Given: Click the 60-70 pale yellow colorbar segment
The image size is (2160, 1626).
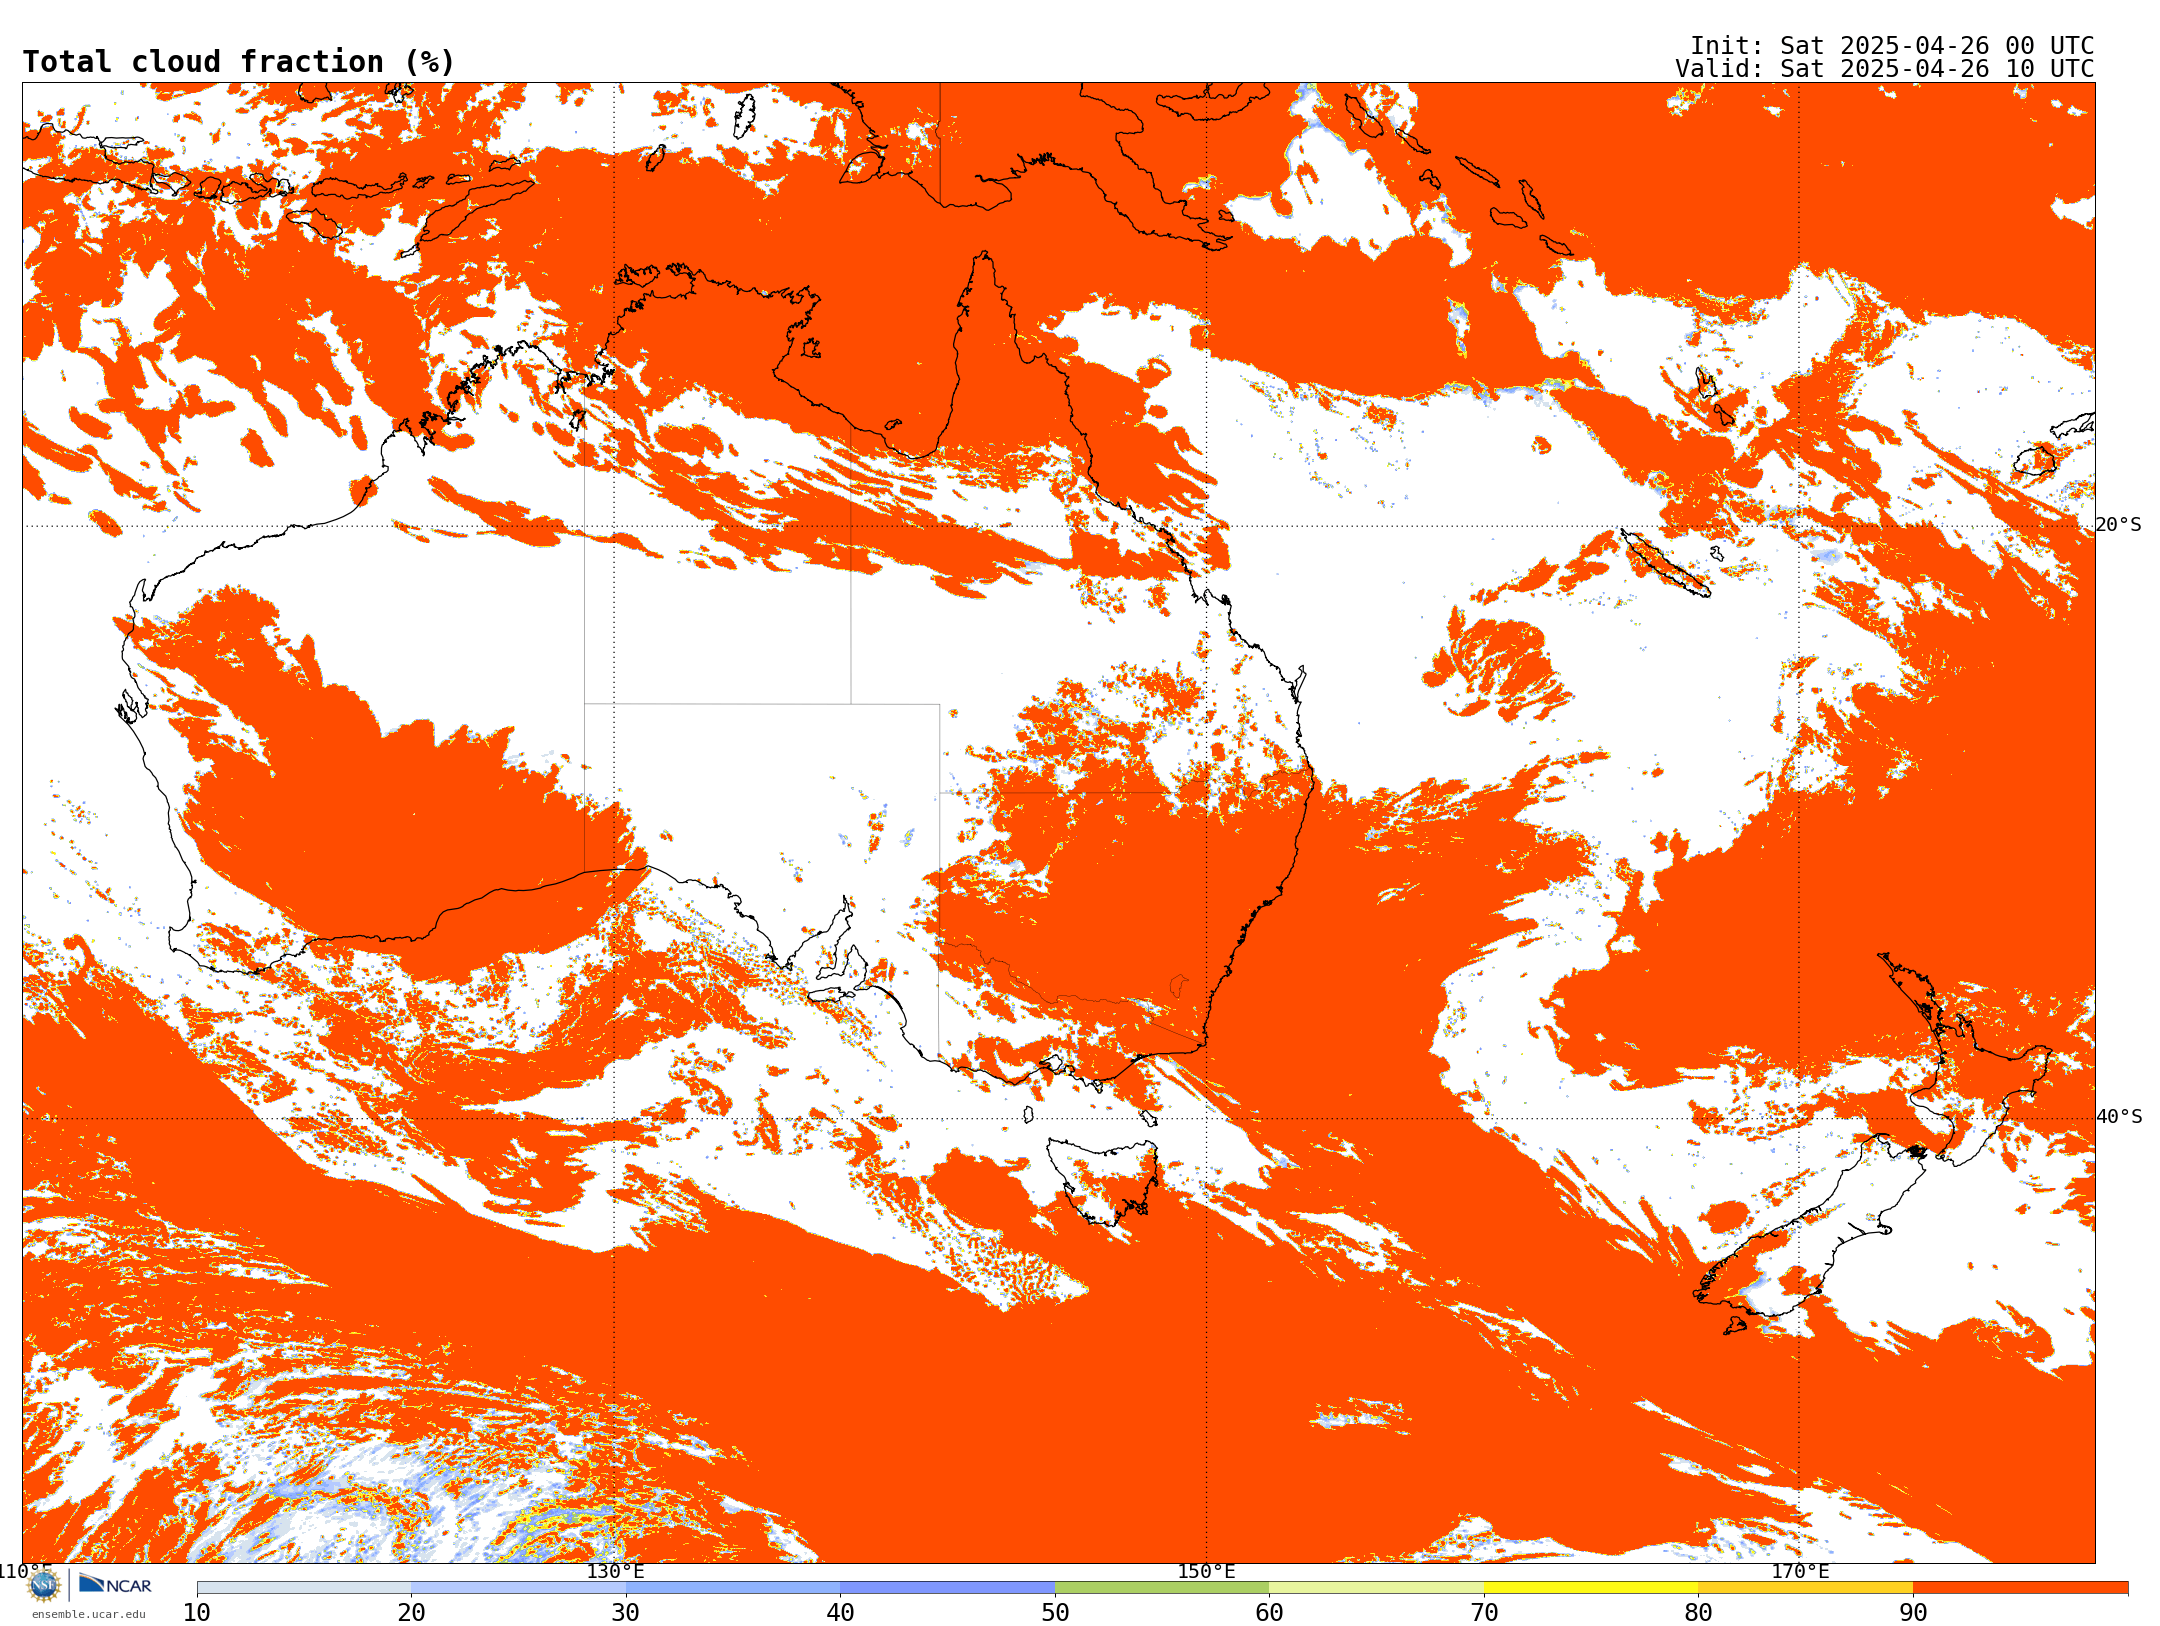Looking at the screenshot, I should [1377, 1588].
